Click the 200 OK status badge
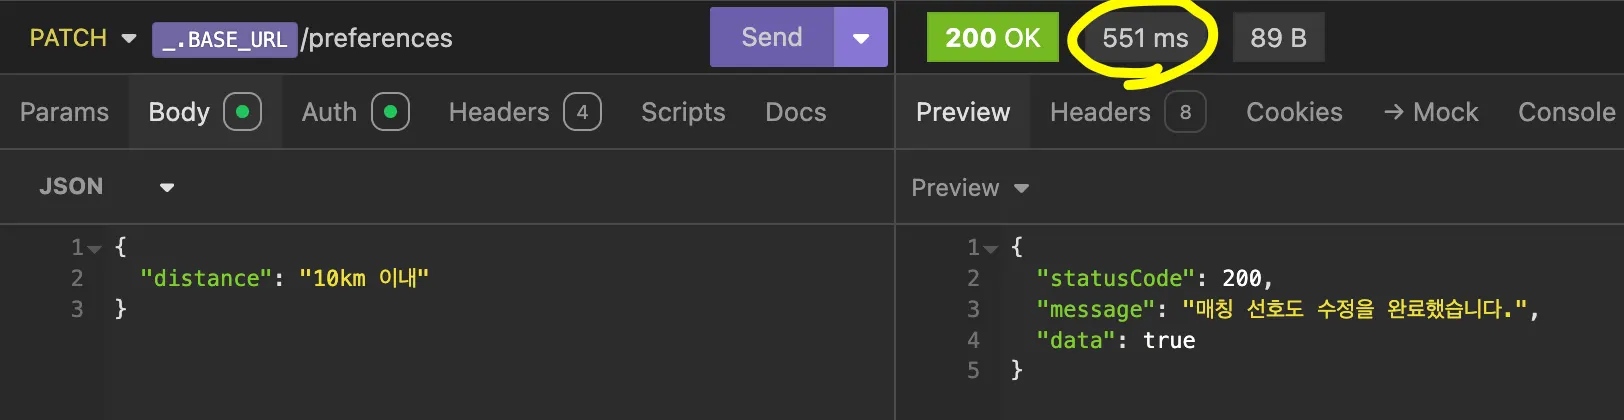This screenshot has width=1624, height=420. click(x=992, y=38)
